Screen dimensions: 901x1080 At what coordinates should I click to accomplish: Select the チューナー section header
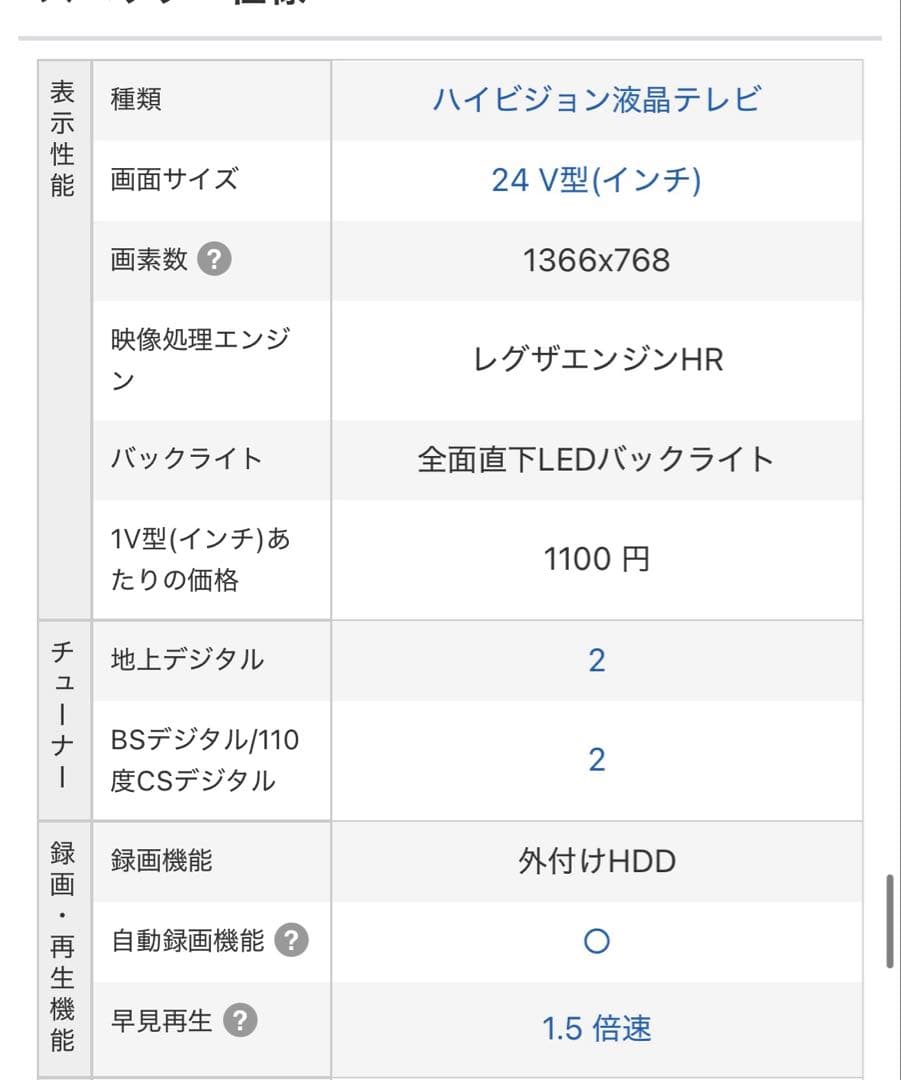coord(63,718)
